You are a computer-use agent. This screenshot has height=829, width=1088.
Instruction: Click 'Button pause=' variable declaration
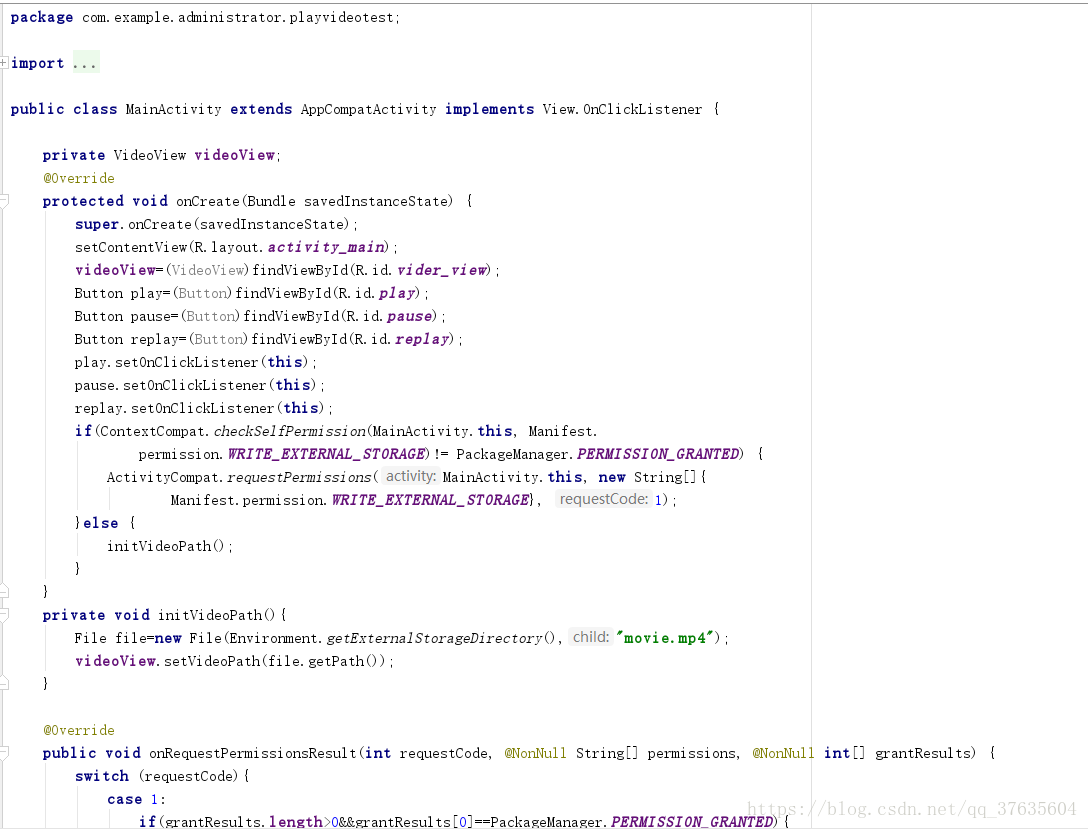click(x=126, y=316)
